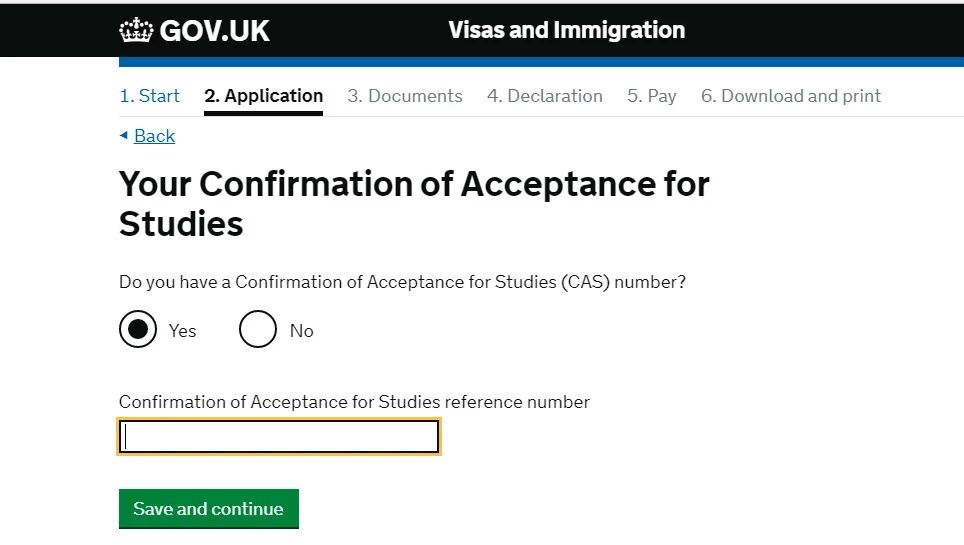Open the 4. Declaration step
964x545 pixels.
tap(544, 96)
